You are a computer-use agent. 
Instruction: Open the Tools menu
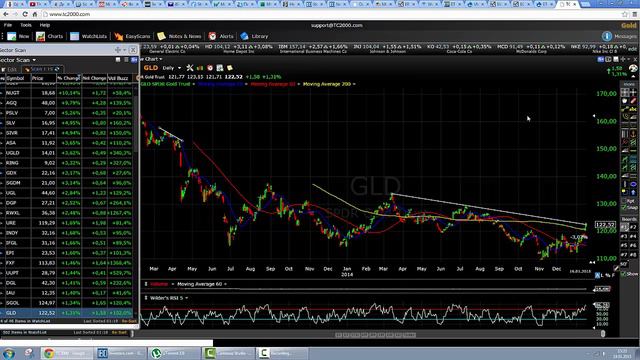[x=26, y=25]
